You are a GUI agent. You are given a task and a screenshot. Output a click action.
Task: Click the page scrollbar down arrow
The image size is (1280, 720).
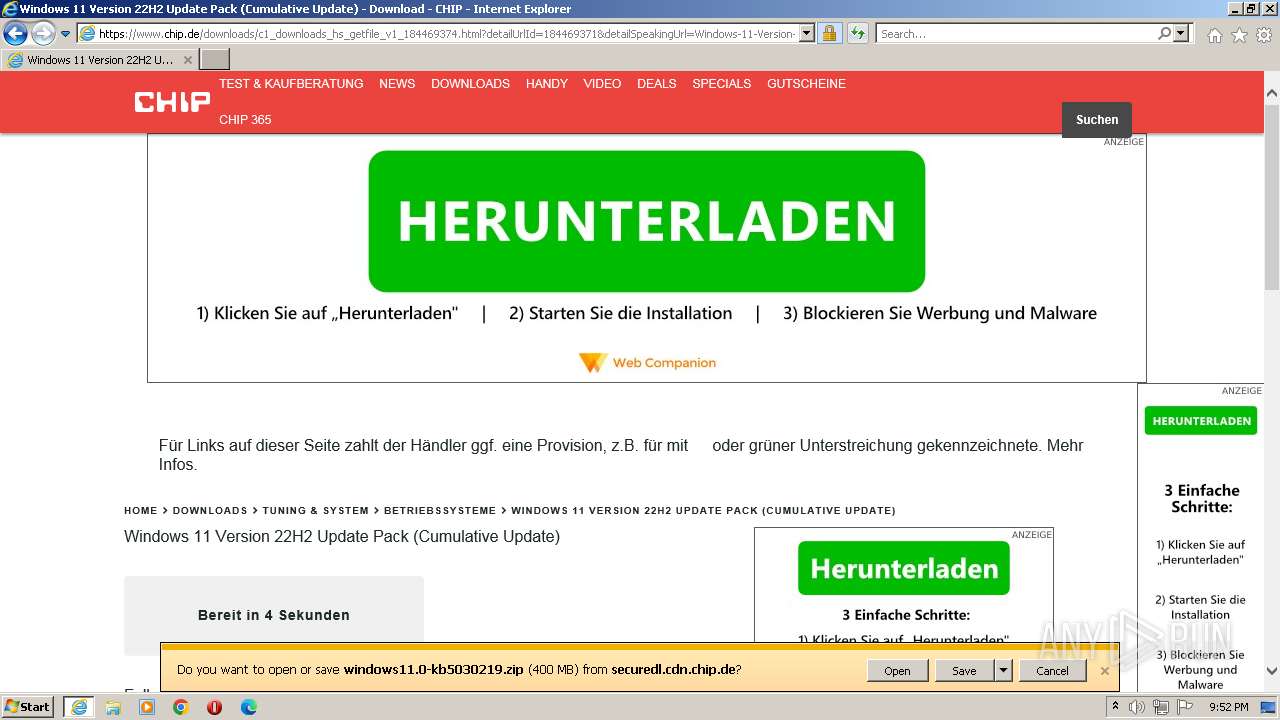(1272, 672)
